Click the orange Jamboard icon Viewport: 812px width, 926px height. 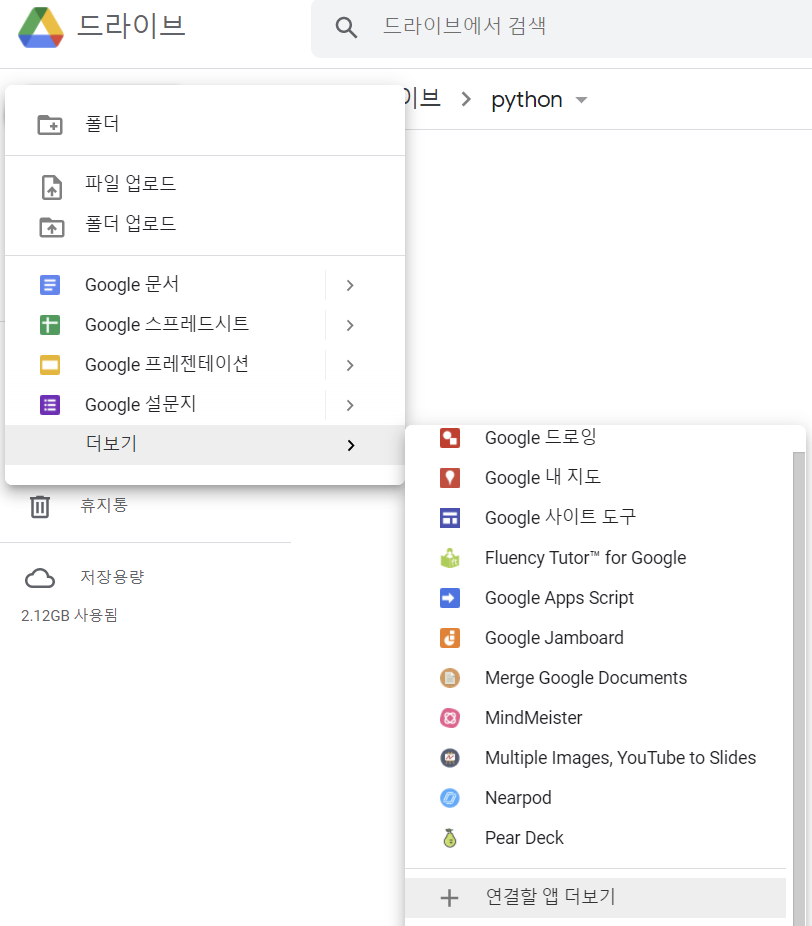pos(450,638)
